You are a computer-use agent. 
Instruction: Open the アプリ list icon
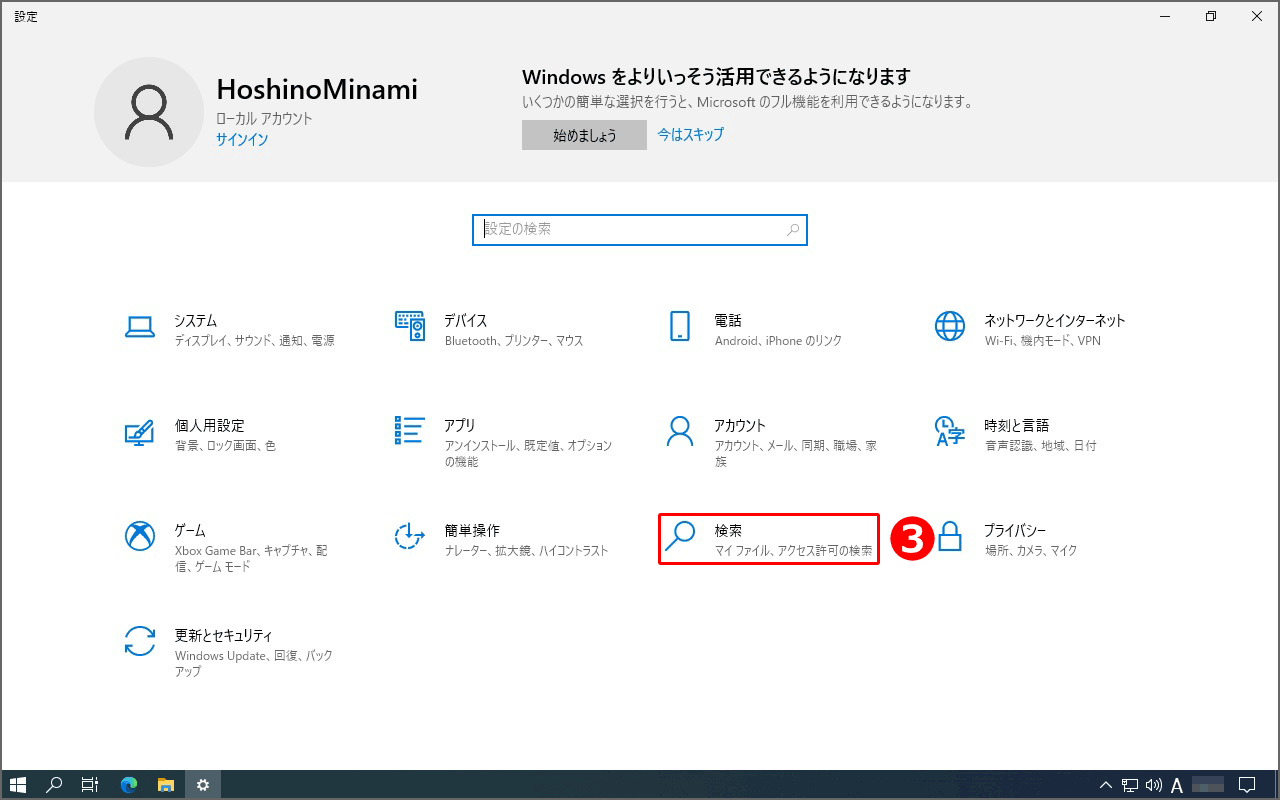(410, 430)
